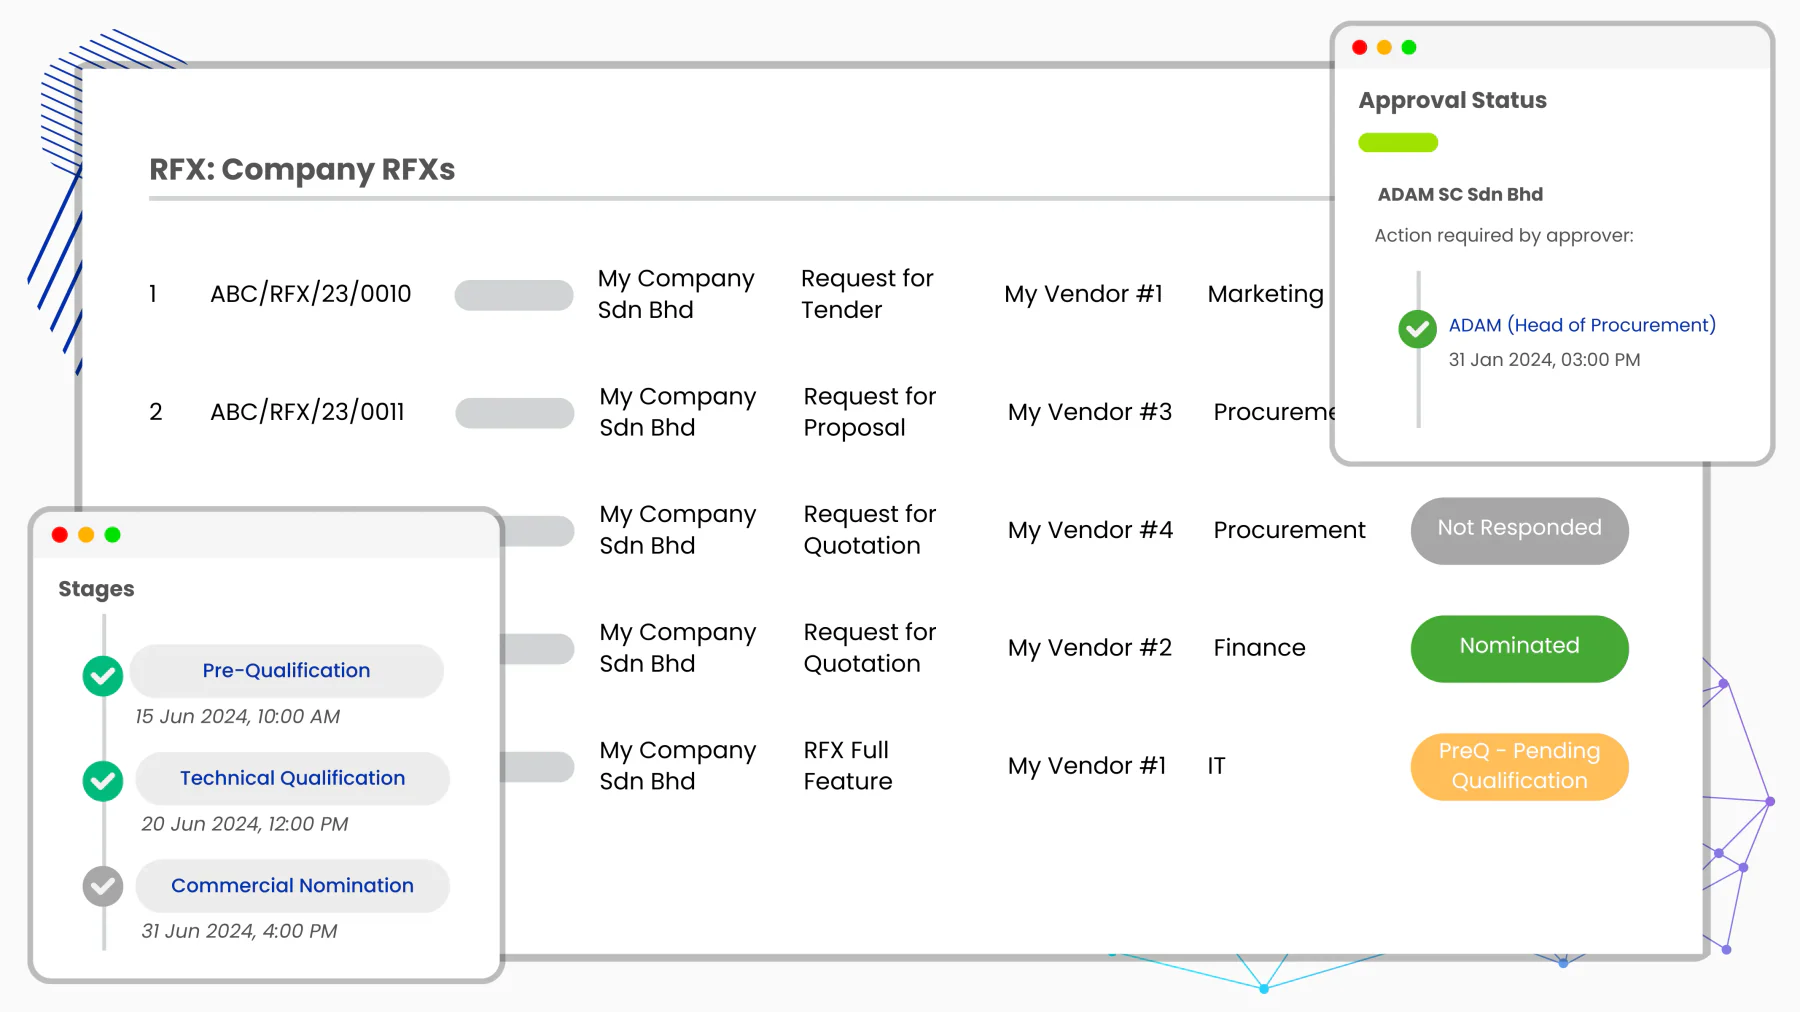
Task: Click the green dot in Approval Status window
Action: [1409, 47]
